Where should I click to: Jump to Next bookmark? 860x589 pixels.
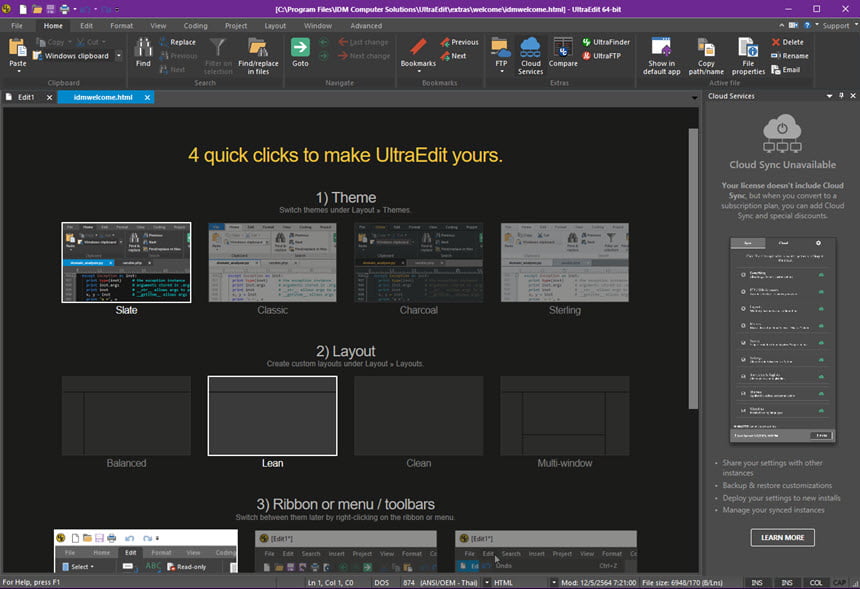[453, 56]
